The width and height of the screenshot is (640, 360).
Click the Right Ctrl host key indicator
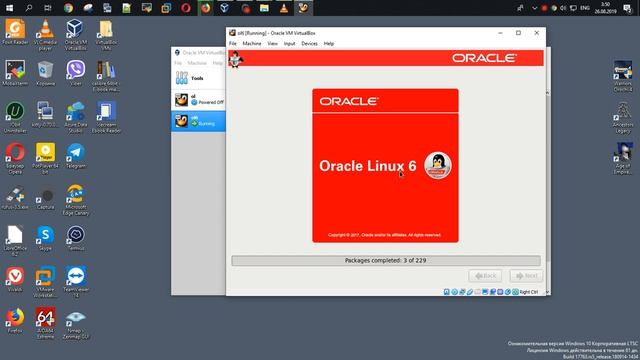(529, 292)
